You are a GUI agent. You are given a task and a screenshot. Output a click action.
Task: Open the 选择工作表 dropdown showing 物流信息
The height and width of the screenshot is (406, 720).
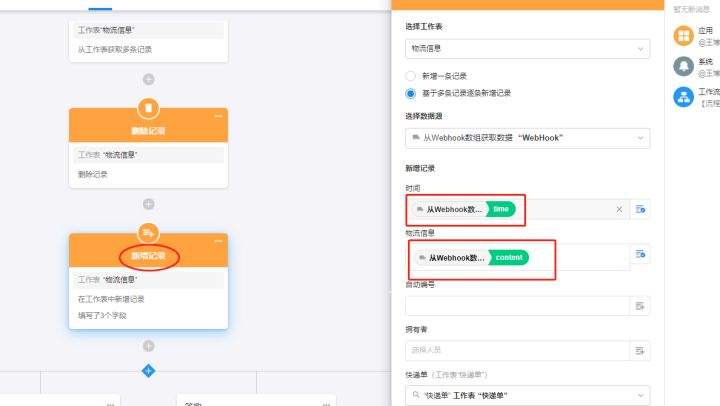click(x=527, y=49)
